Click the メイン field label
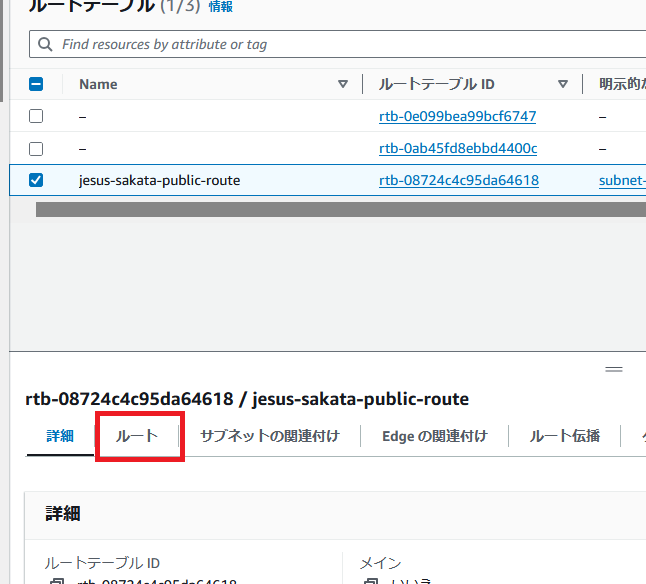 click(x=381, y=563)
